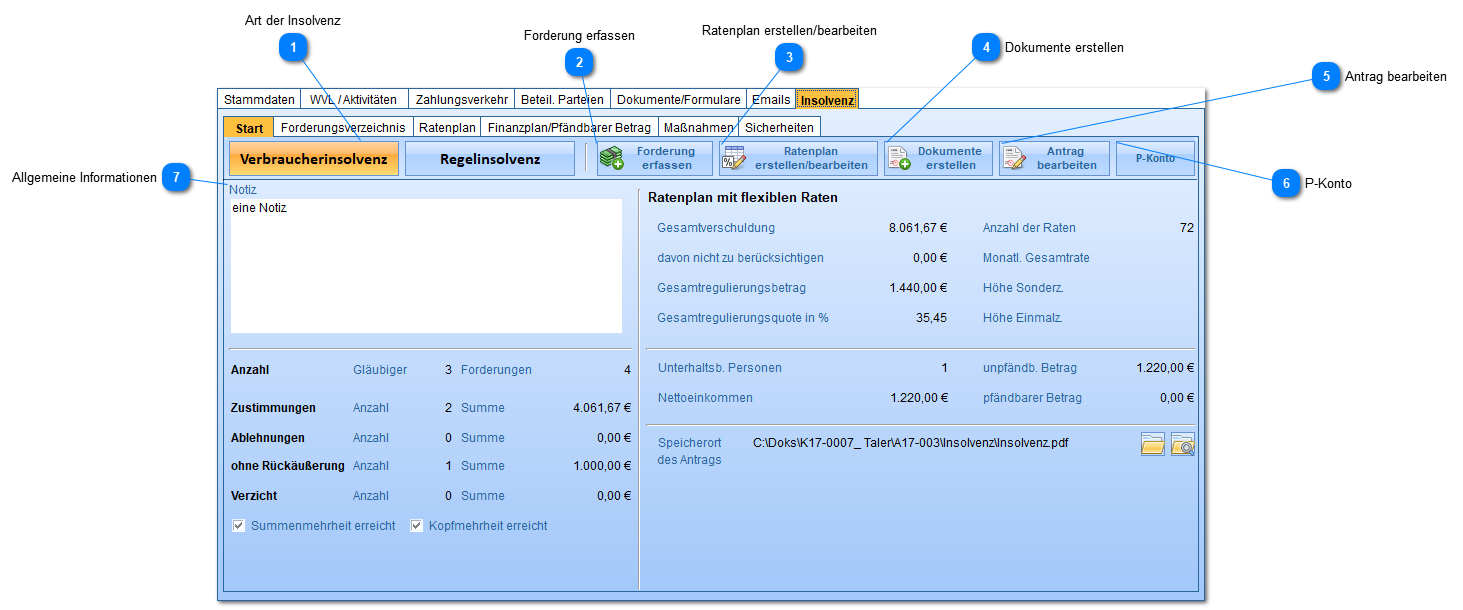Click the Gesamtregulierungsquote value "35,45"
This screenshot has height=610, width=1463.
[932, 318]
